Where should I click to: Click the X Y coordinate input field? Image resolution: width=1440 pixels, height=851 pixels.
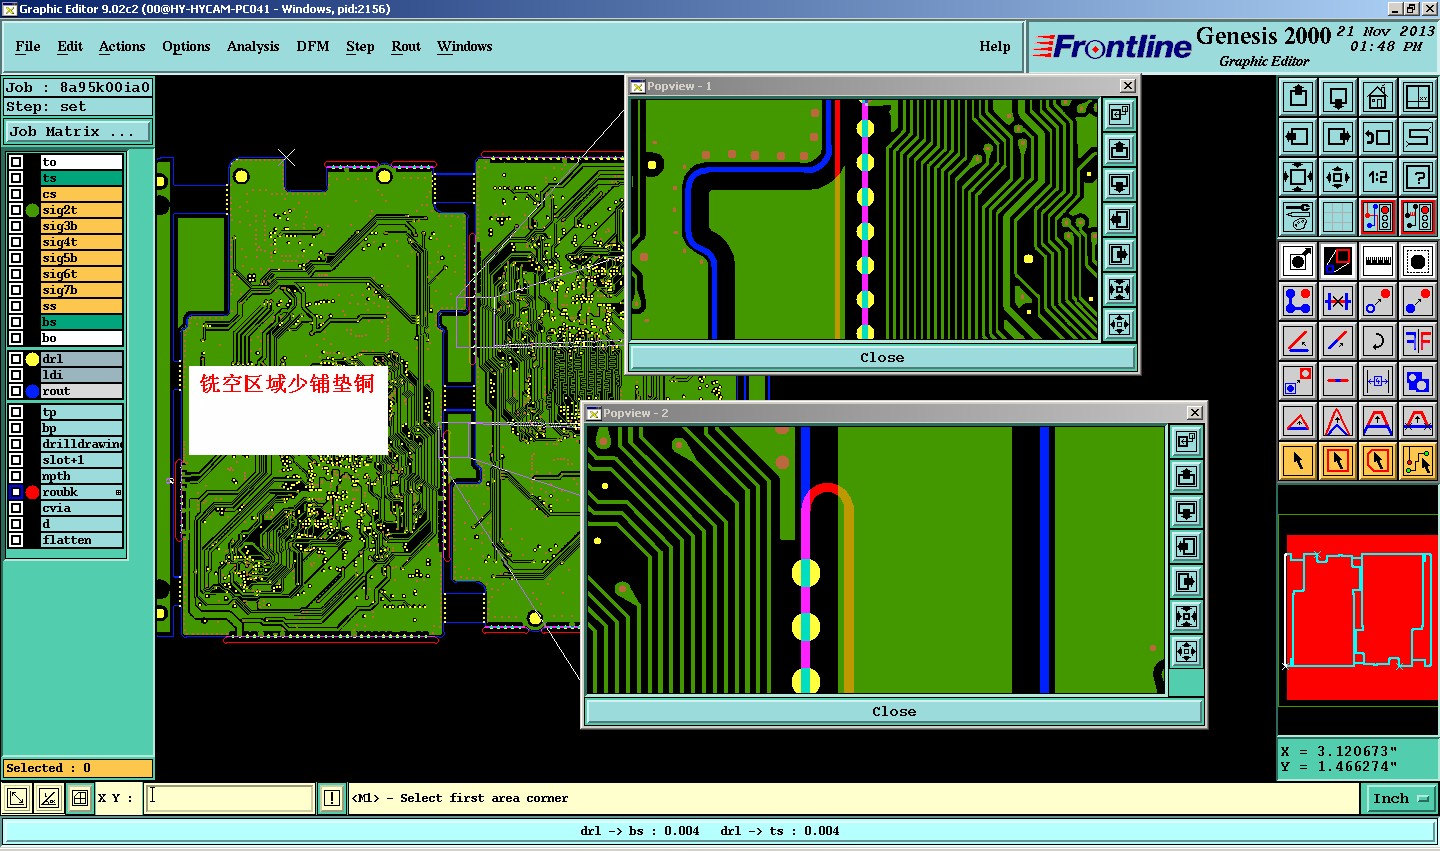click(x=230, y=797)
